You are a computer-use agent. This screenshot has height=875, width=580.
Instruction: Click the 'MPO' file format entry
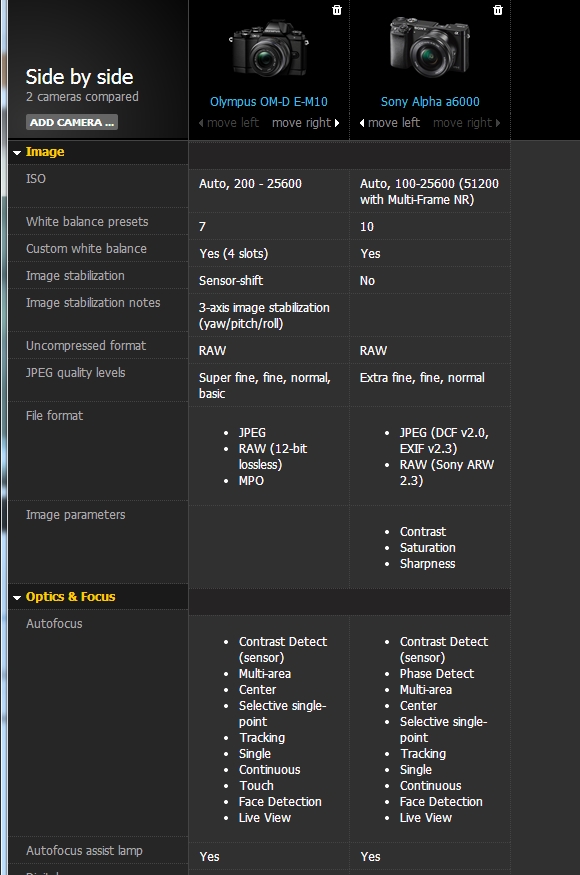(251, 481)
